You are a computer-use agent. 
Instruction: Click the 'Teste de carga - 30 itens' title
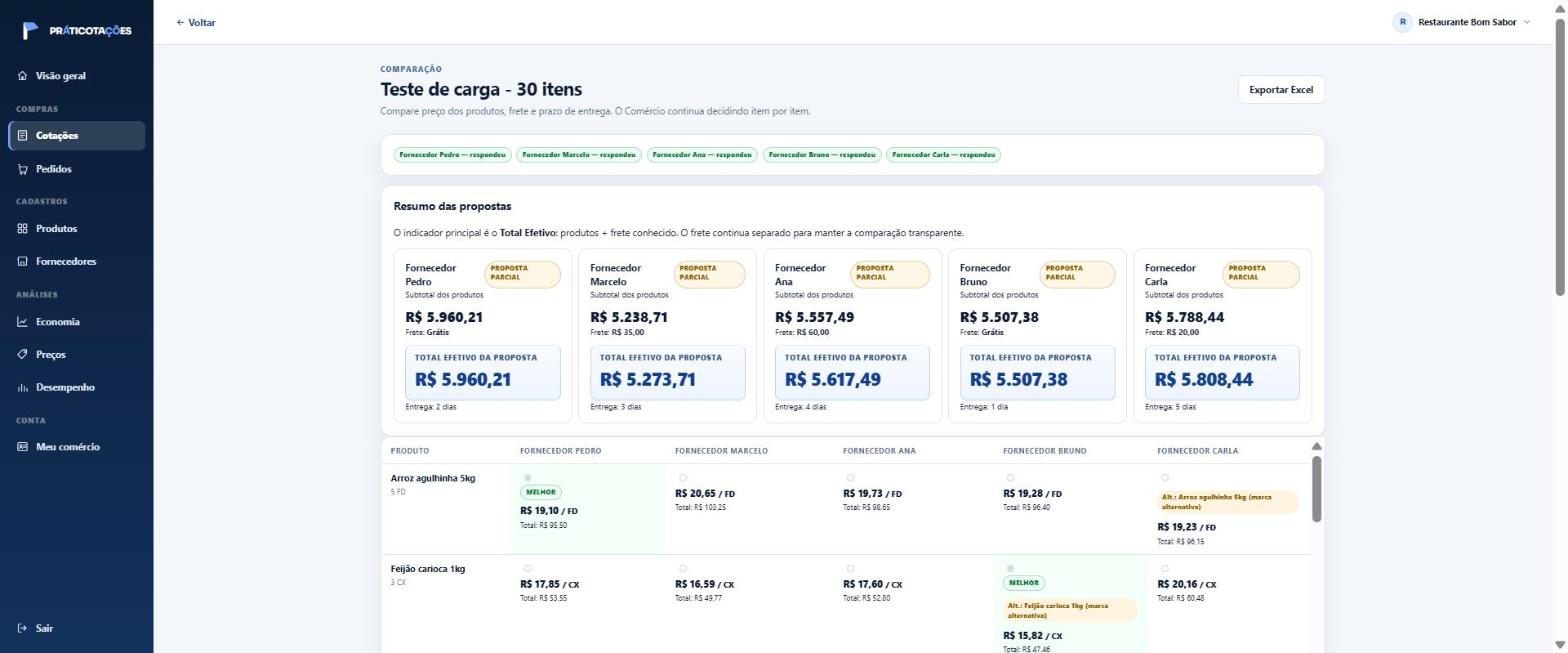coord(481,90)
